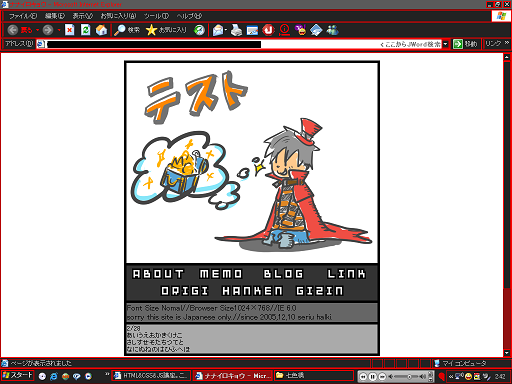Click the スタート Start button

coord(17,375)
